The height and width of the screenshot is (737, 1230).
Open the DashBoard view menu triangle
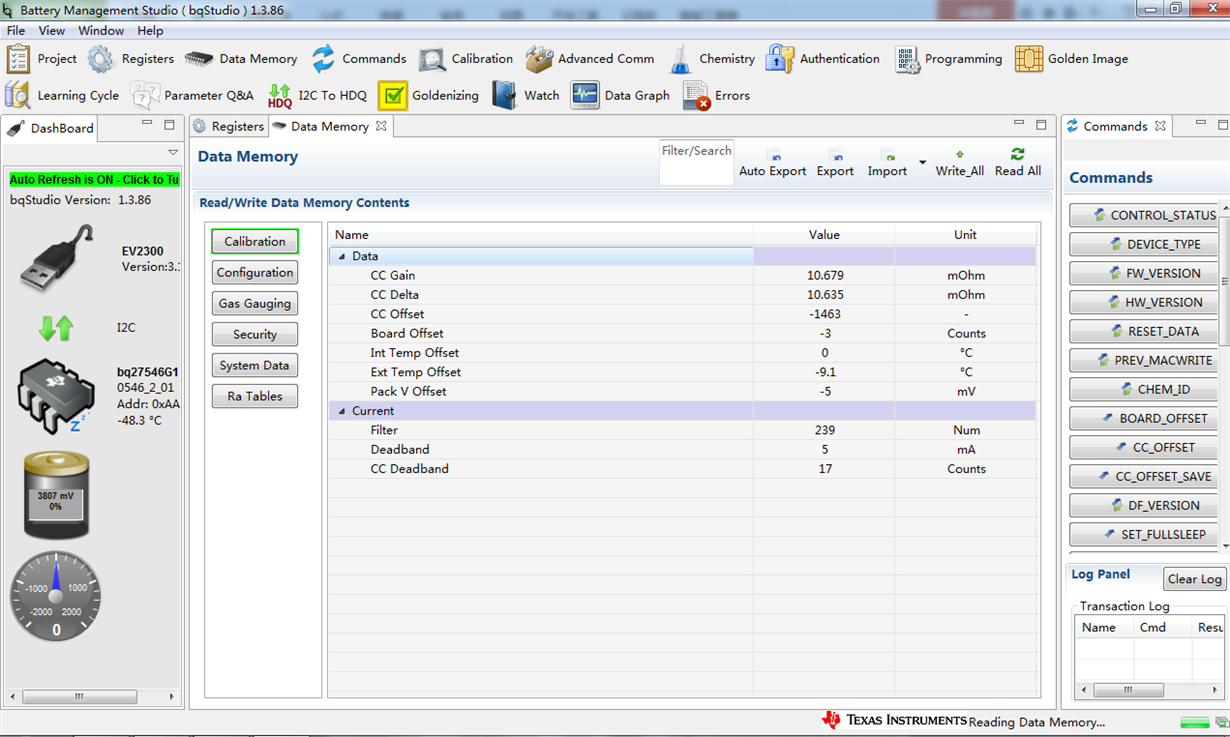173,153
